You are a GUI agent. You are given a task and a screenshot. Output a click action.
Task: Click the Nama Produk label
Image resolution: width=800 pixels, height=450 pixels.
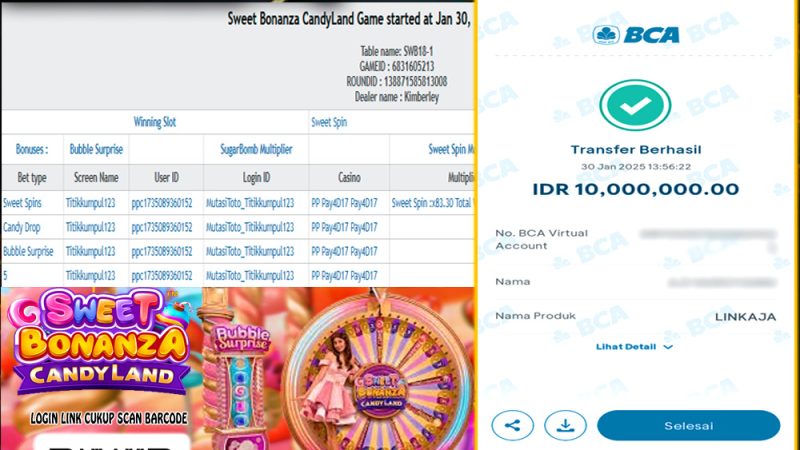[x=535, y=316]
